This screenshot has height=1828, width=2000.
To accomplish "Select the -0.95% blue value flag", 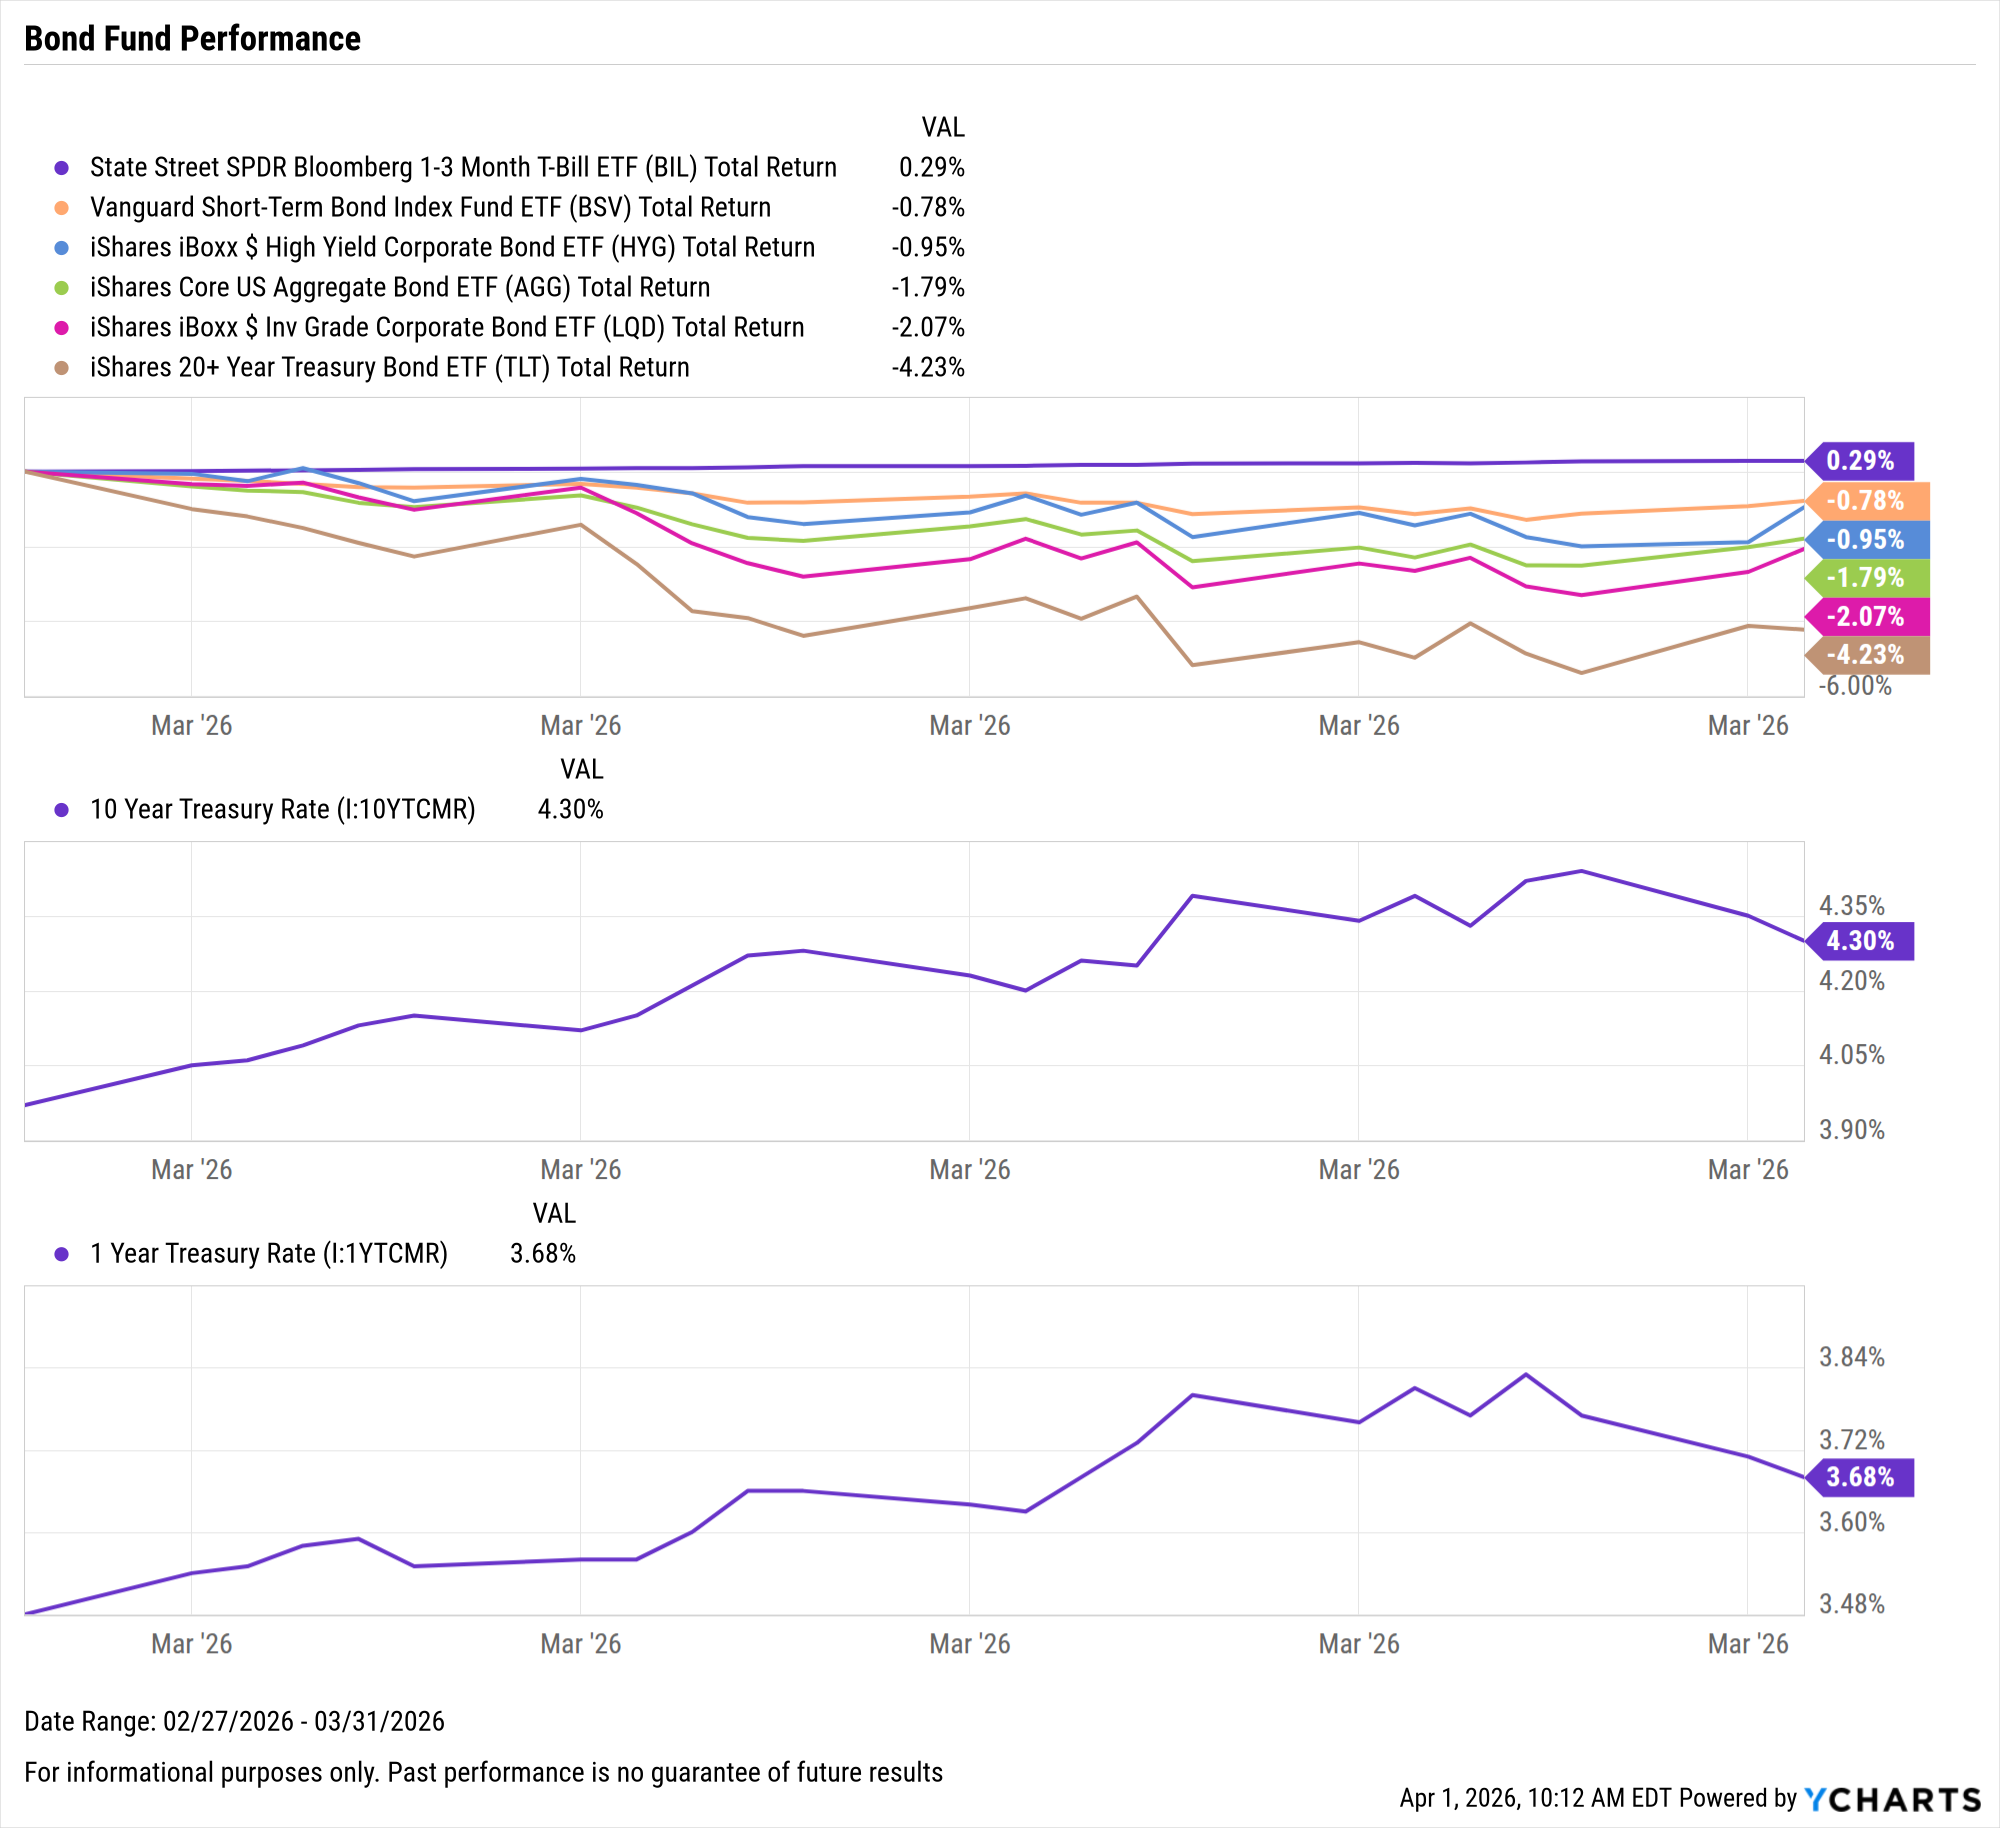I will (1866, 540).
